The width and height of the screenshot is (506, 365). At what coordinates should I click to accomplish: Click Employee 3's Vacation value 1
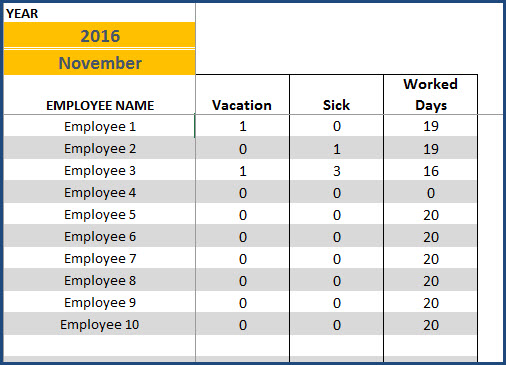tap(242, 170)
